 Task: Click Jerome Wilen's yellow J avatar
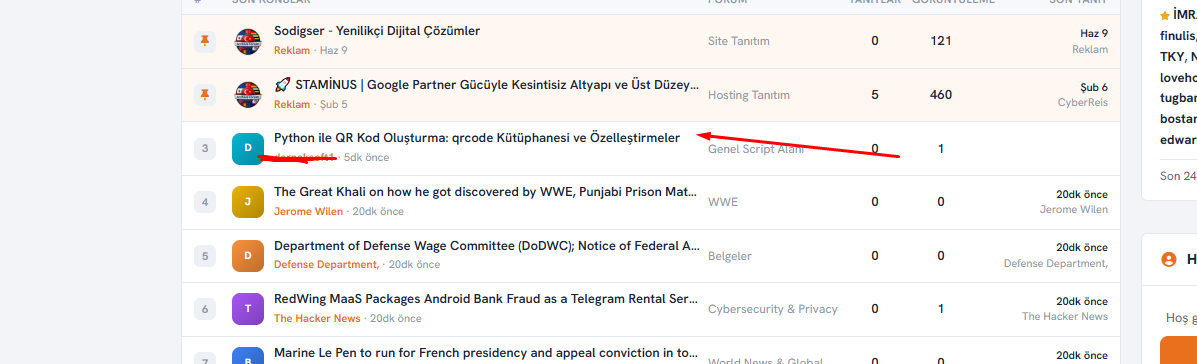point(248,201)
